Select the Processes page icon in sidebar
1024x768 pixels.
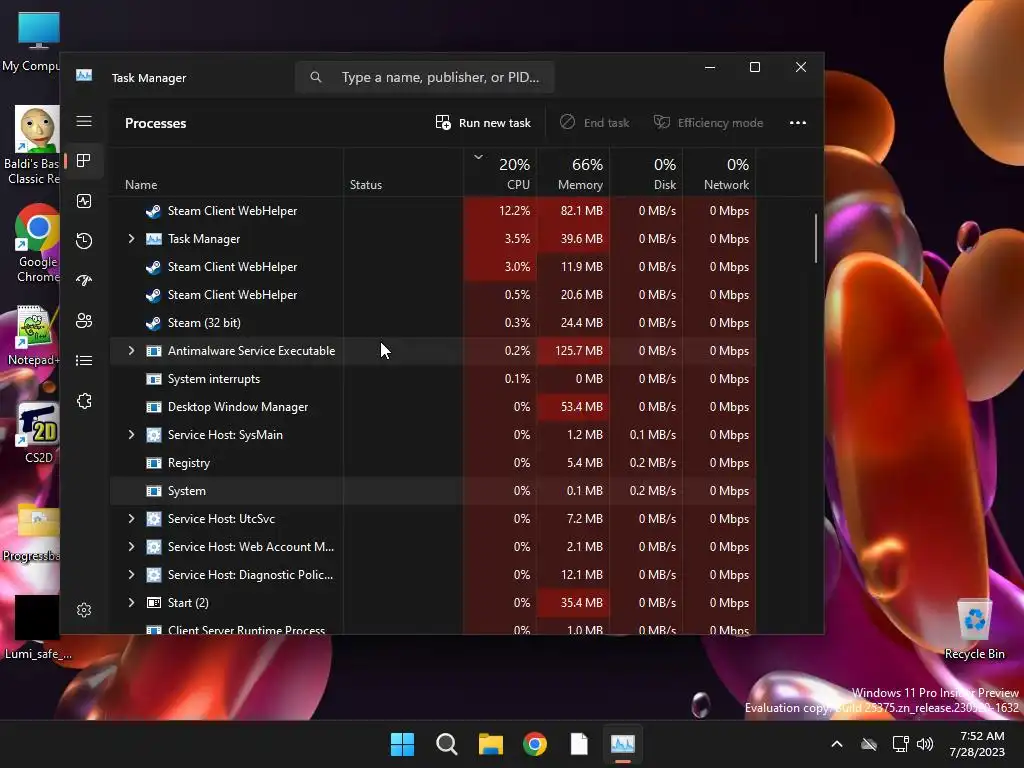[84, 161]
